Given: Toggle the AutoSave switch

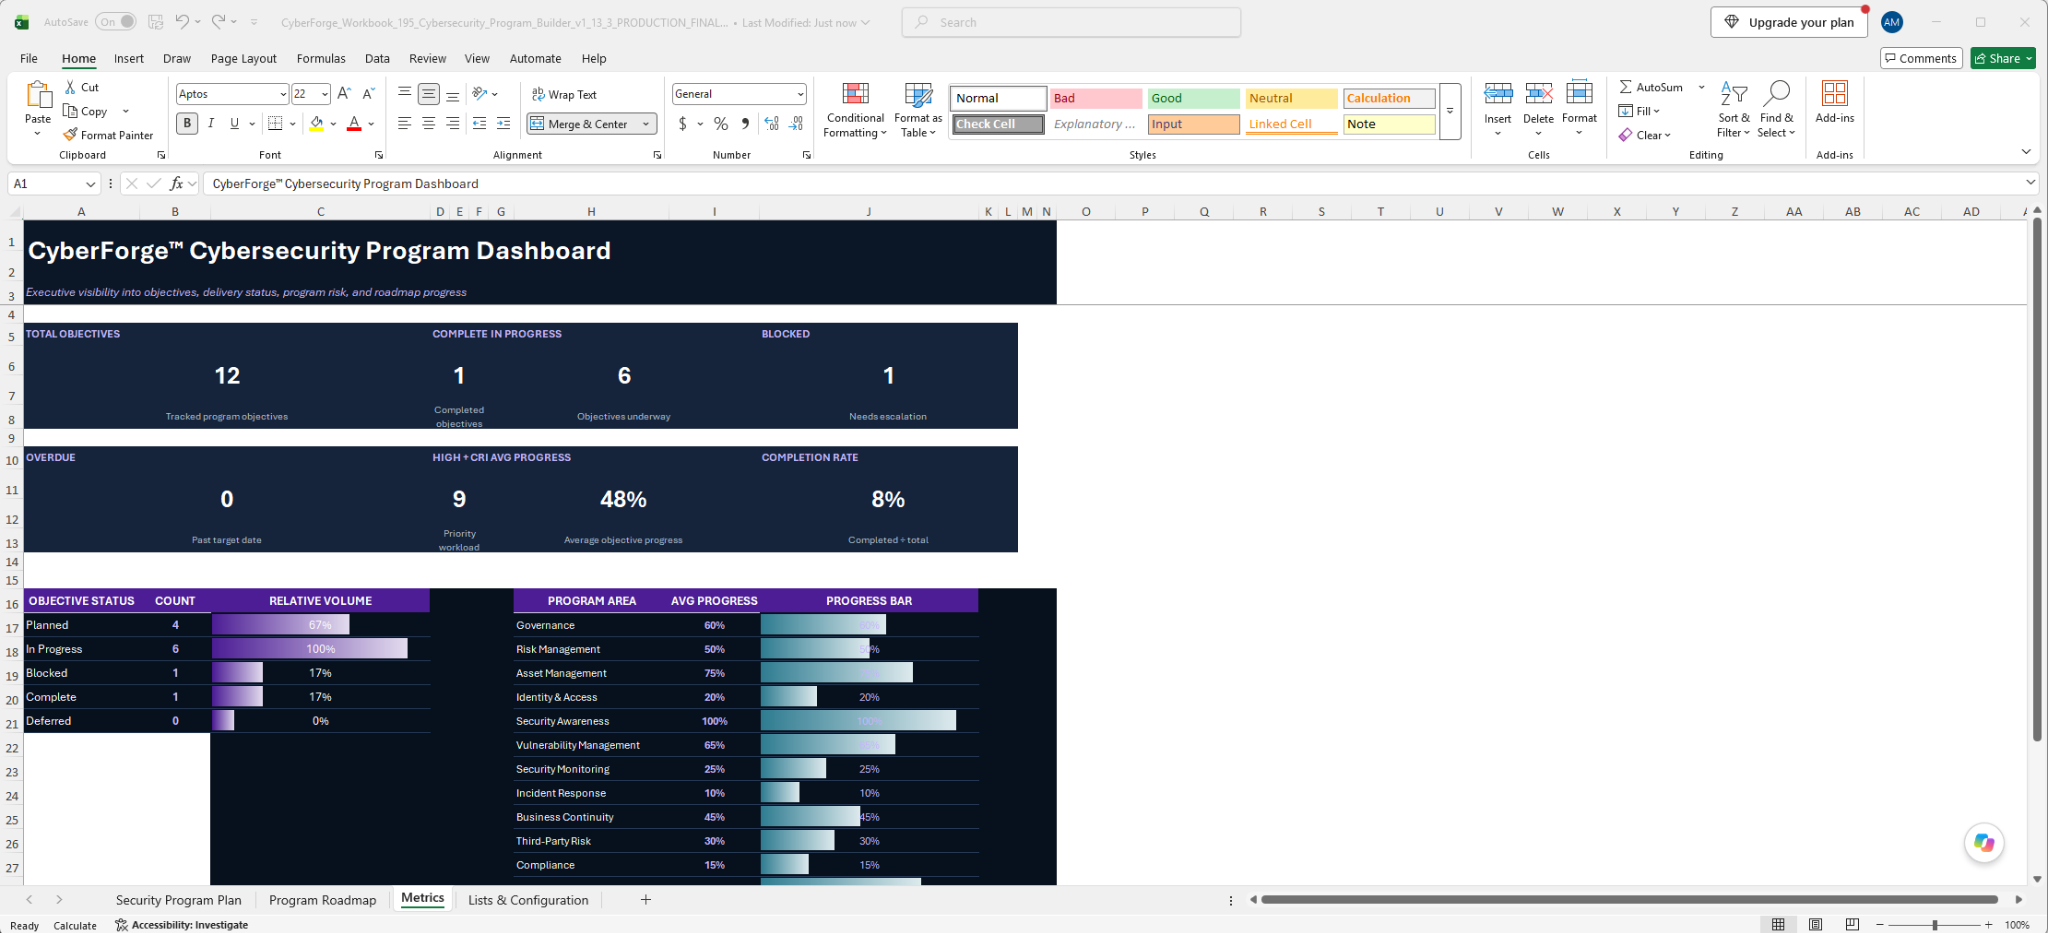Looking at the screenshot, I should [116, 22].
